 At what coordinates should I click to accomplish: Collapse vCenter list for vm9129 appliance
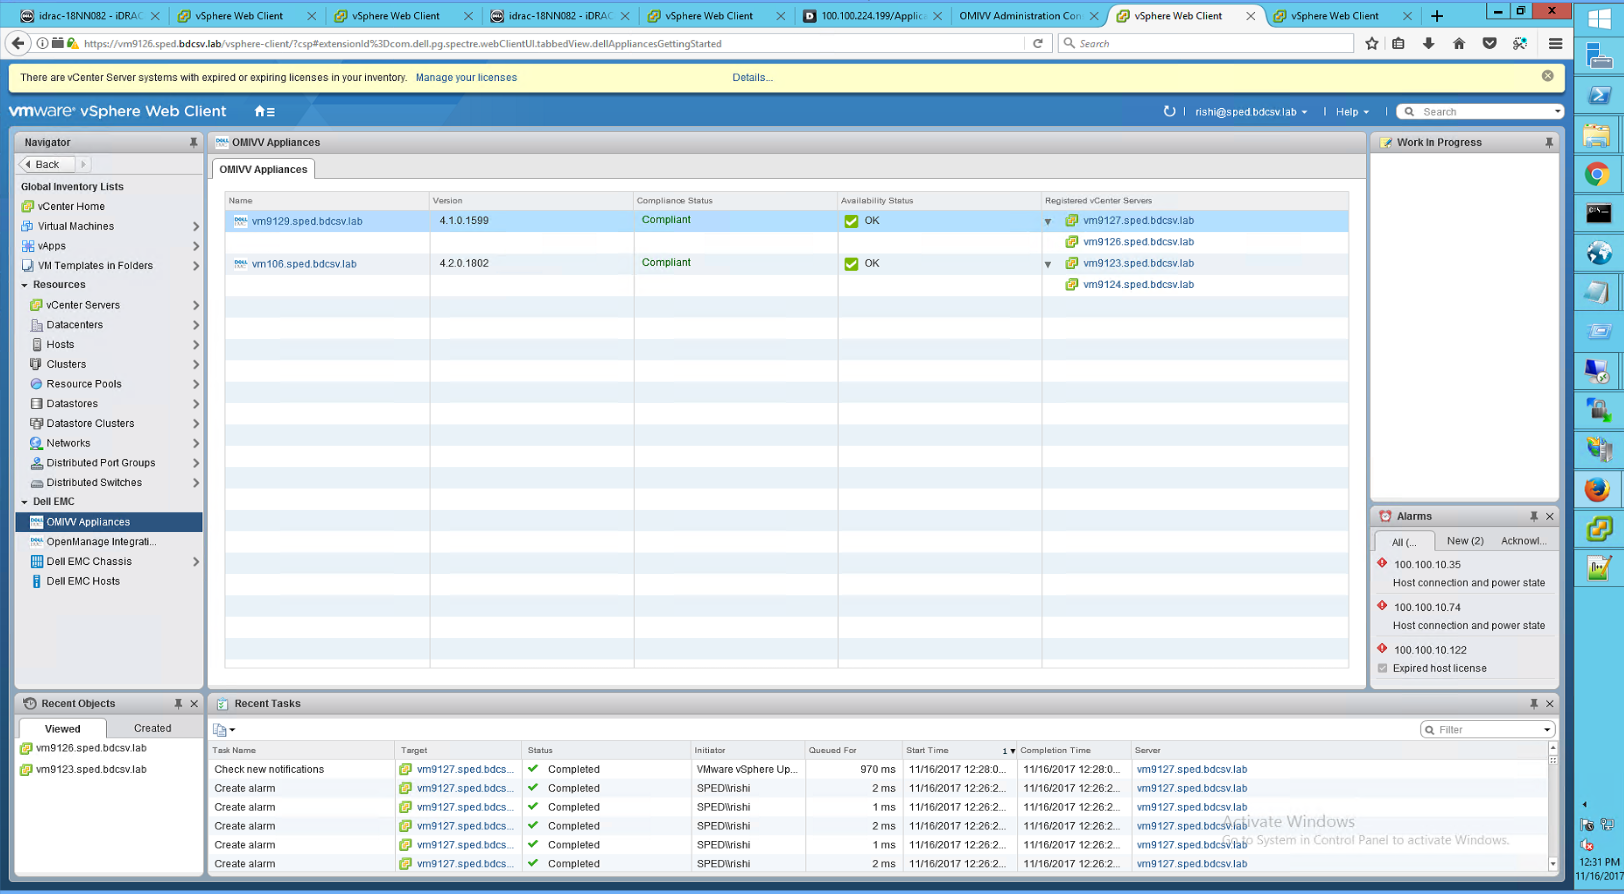pyautogui.click(x=1048, y=222)
